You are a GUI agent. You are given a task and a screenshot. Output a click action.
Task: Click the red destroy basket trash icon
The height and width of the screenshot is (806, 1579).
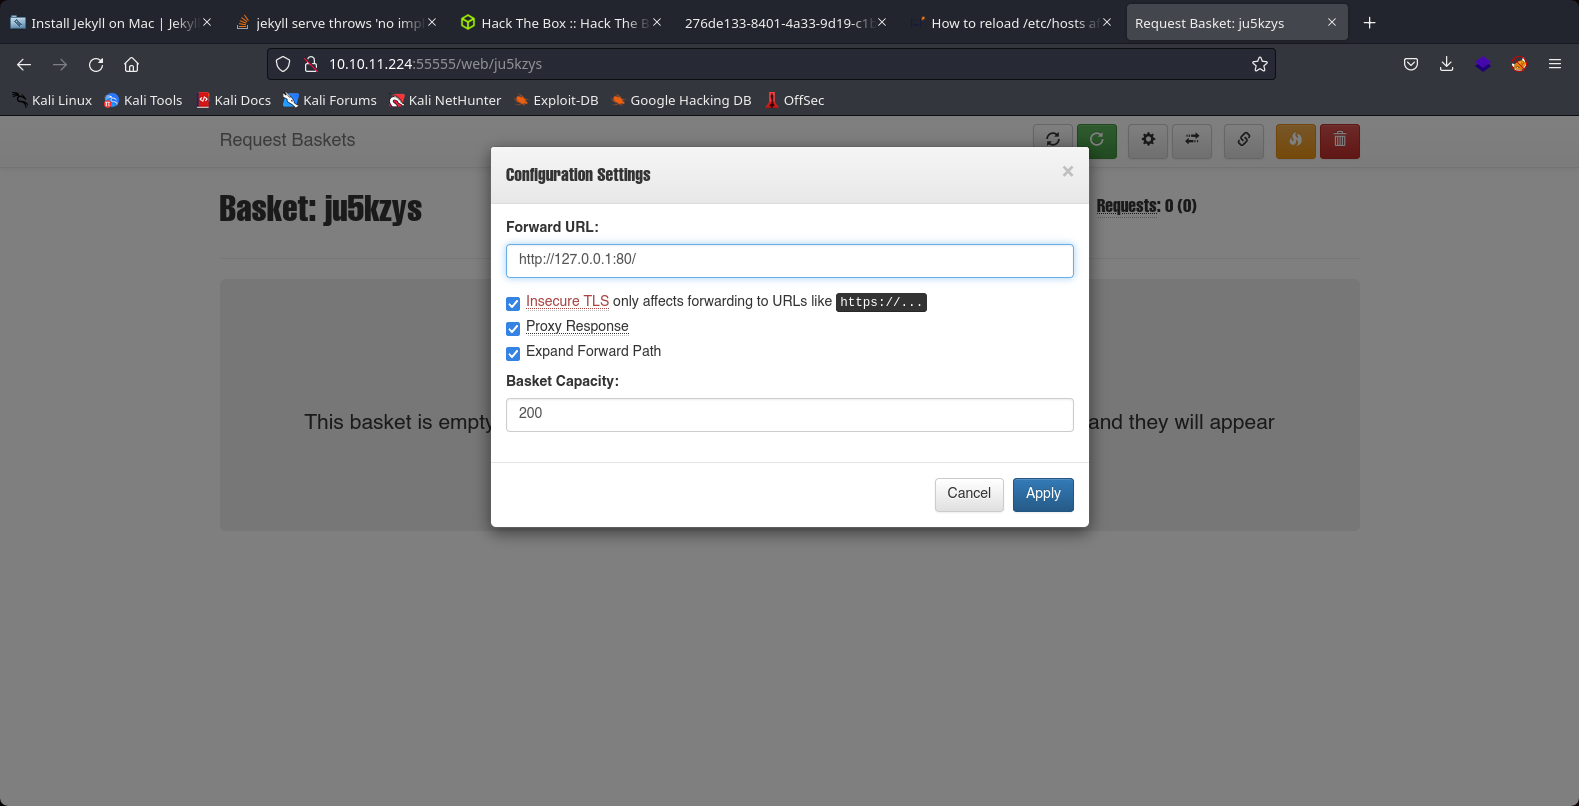point(1340,140)
